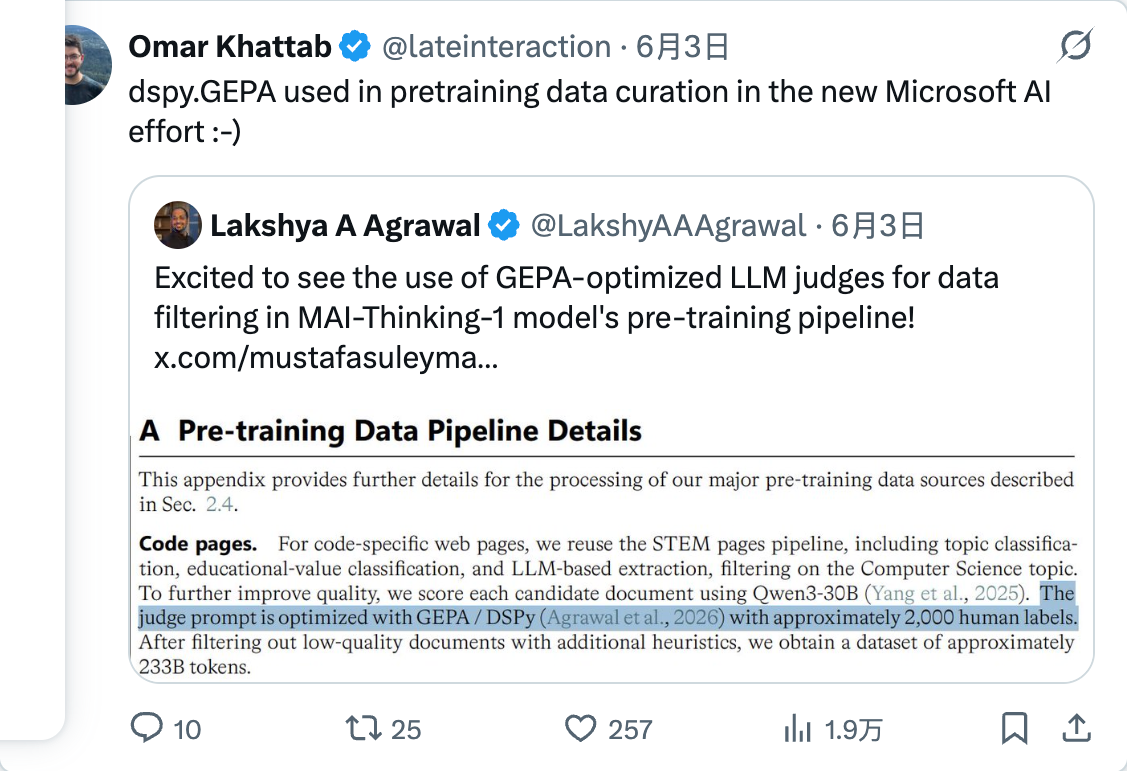Bookmark this tweet
The width and height of the screenshot is (1127, 771).
click(1014, 728)
